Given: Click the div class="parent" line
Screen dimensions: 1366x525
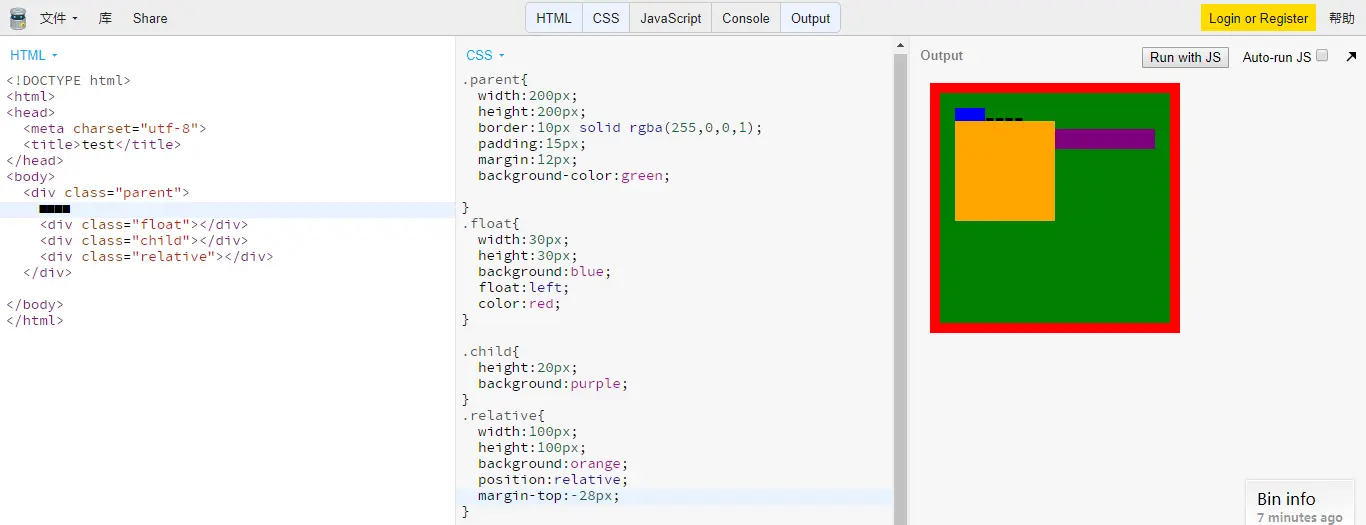Looking at the screenshot, I should [x=106, y=192].
